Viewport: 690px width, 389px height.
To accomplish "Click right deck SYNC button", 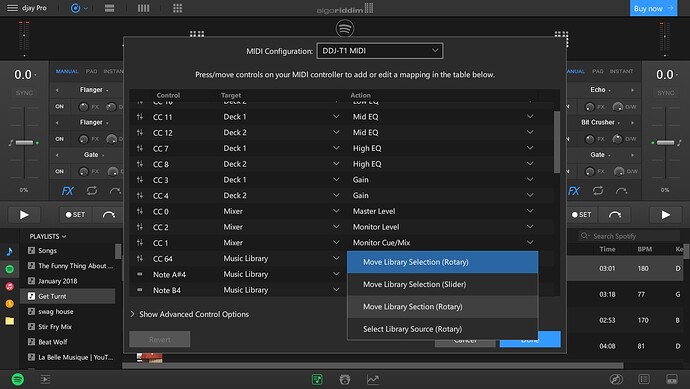I will tap(665, 93).
